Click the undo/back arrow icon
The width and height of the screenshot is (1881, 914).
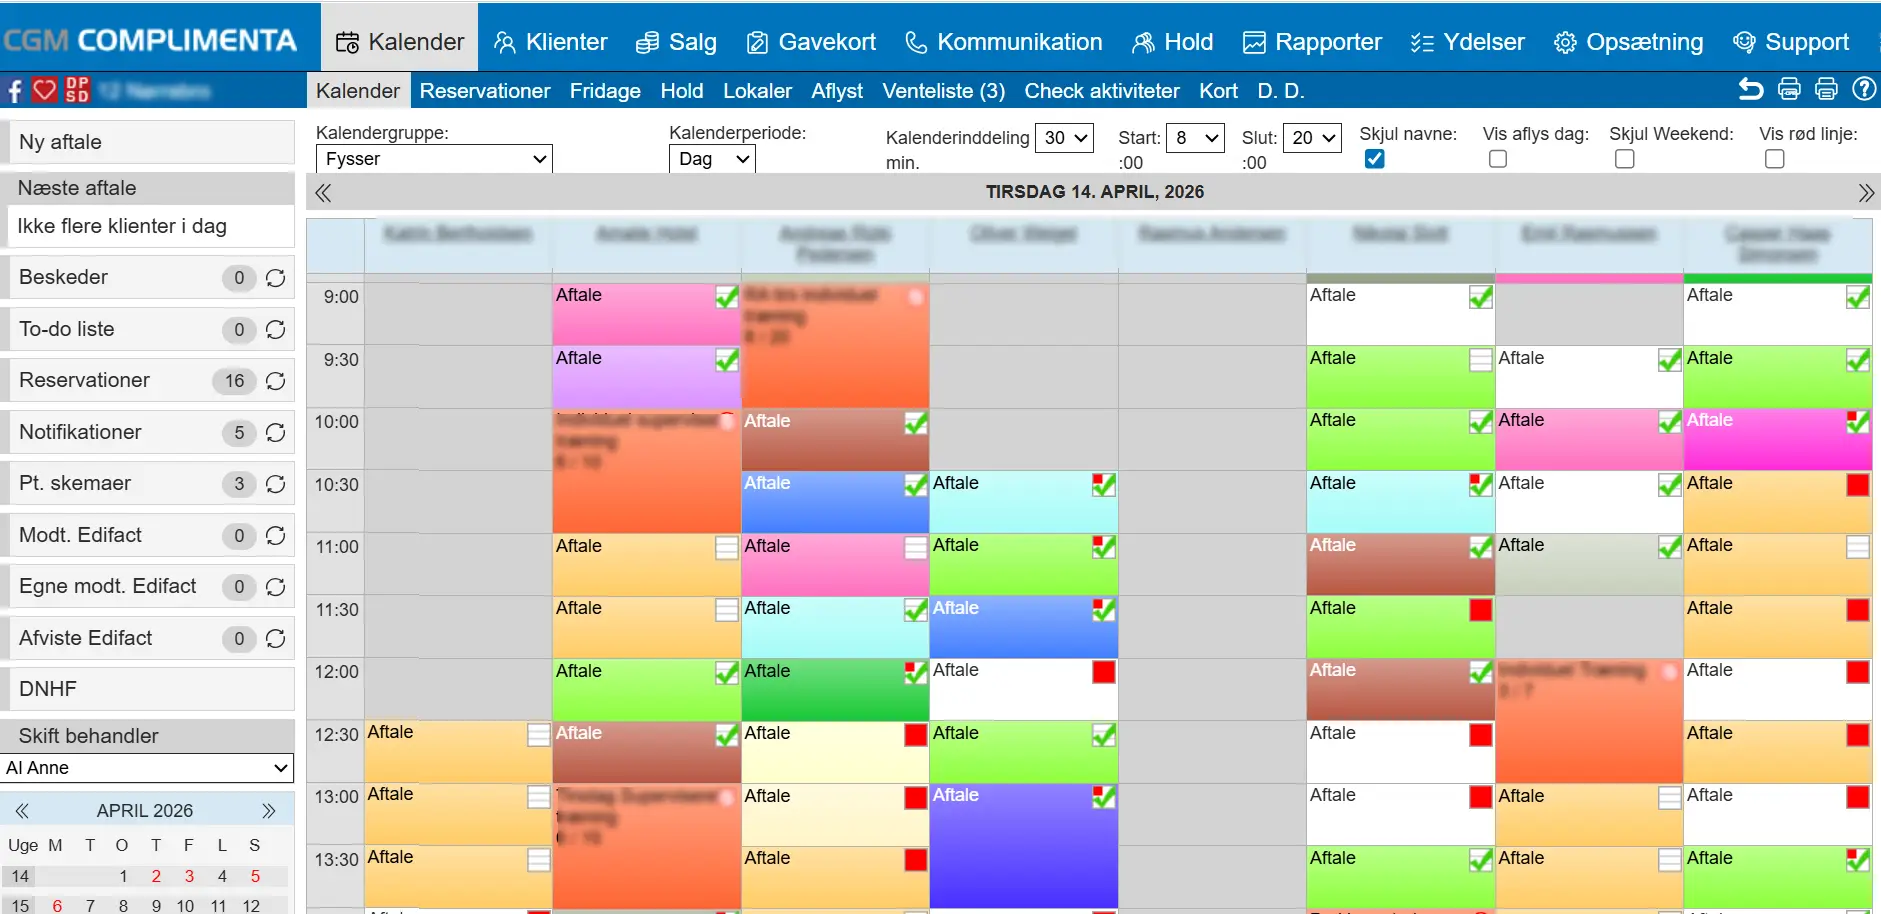(1751, 90)
